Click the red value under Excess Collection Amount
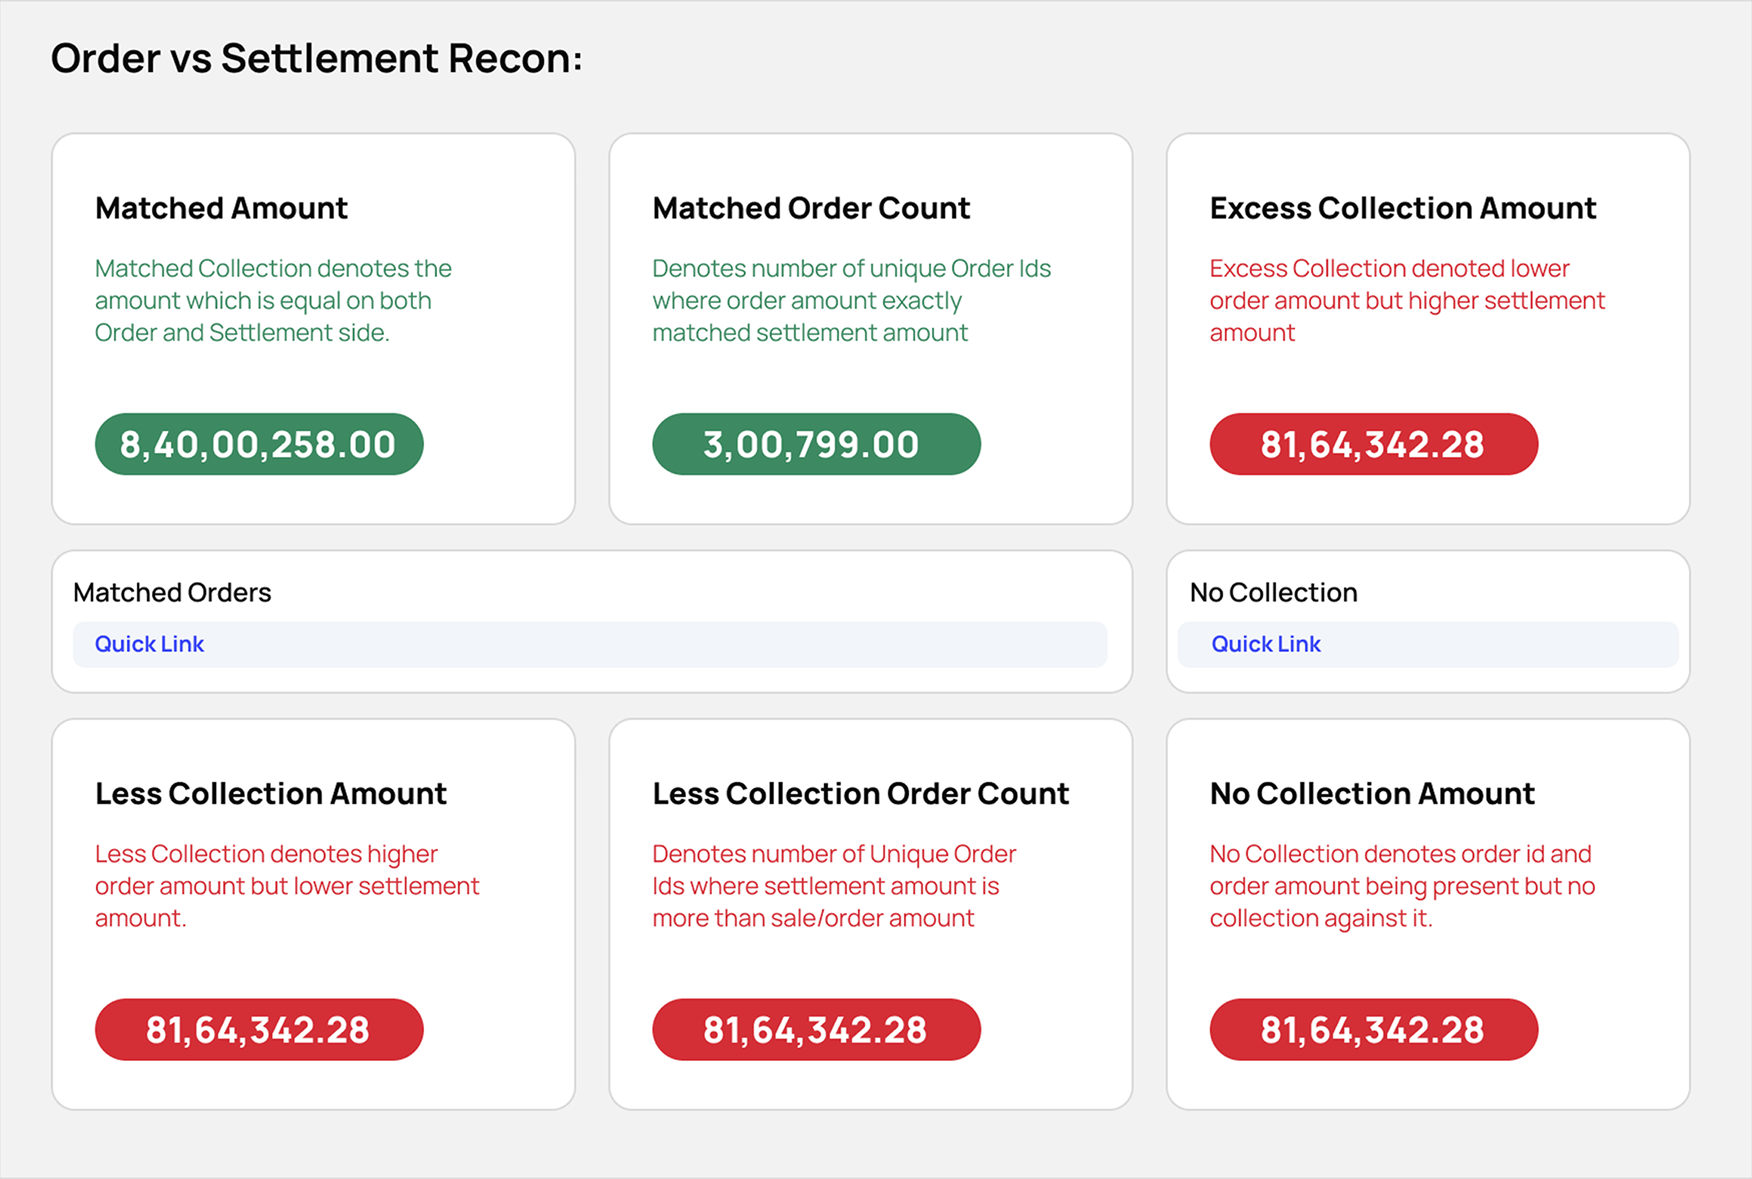 [x=1373, y=444]
